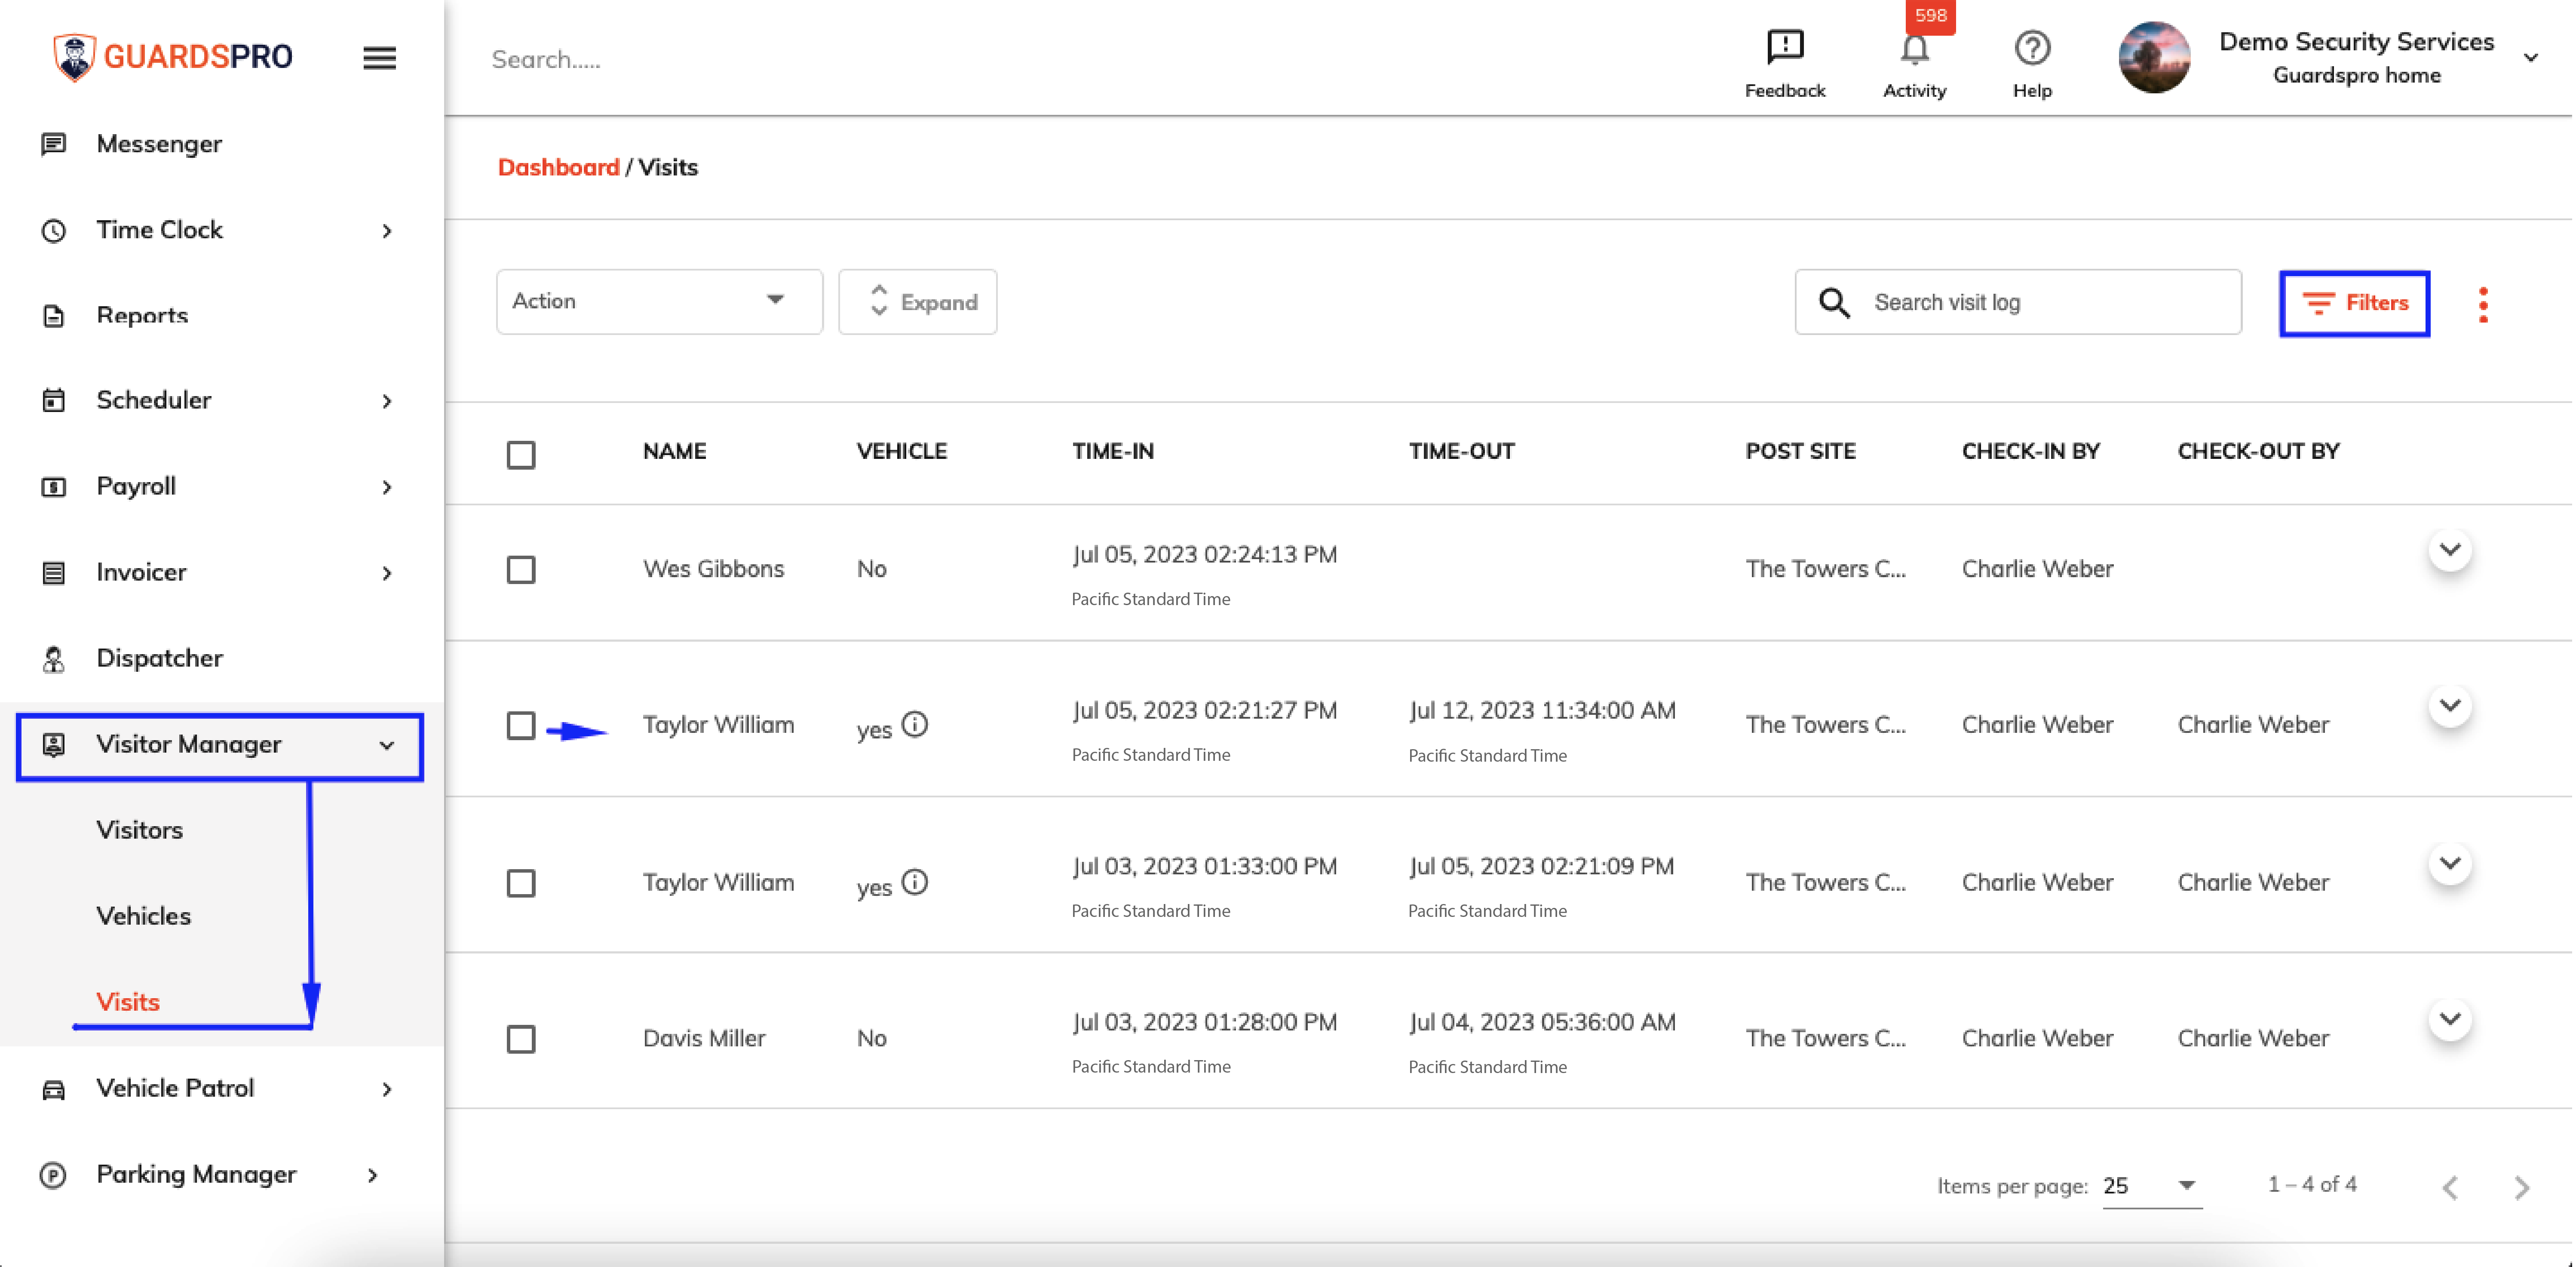Screen dimensions: 2576x1267
Task: Open the Messenger menu item
Action: tap(159, 144)
